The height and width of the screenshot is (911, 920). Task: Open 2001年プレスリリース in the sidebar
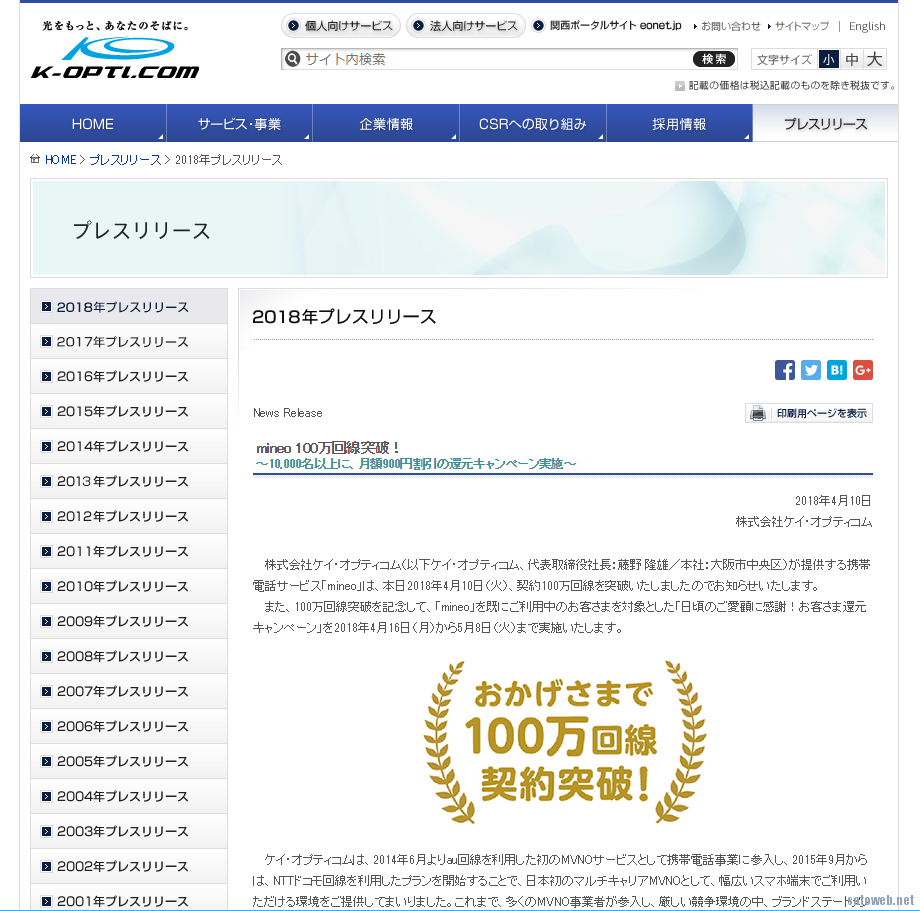129,898
